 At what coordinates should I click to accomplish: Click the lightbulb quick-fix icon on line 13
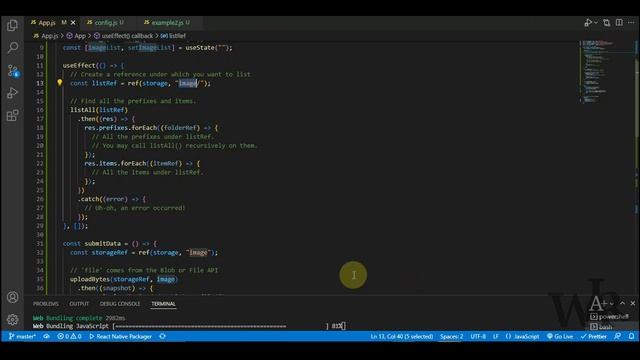(x=60, y=83)
